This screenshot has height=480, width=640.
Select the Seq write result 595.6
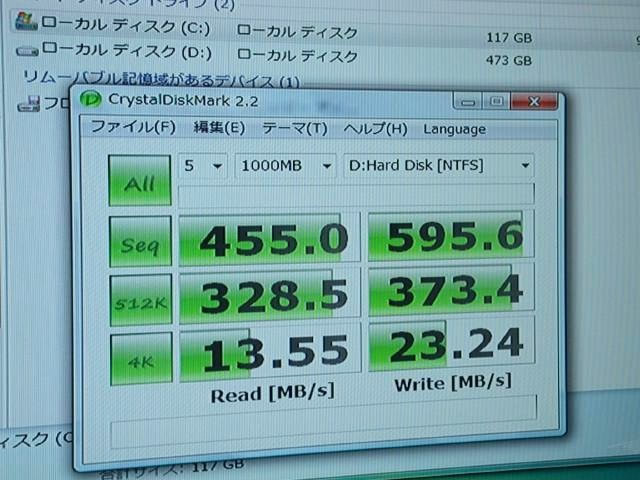coord(451,236)
